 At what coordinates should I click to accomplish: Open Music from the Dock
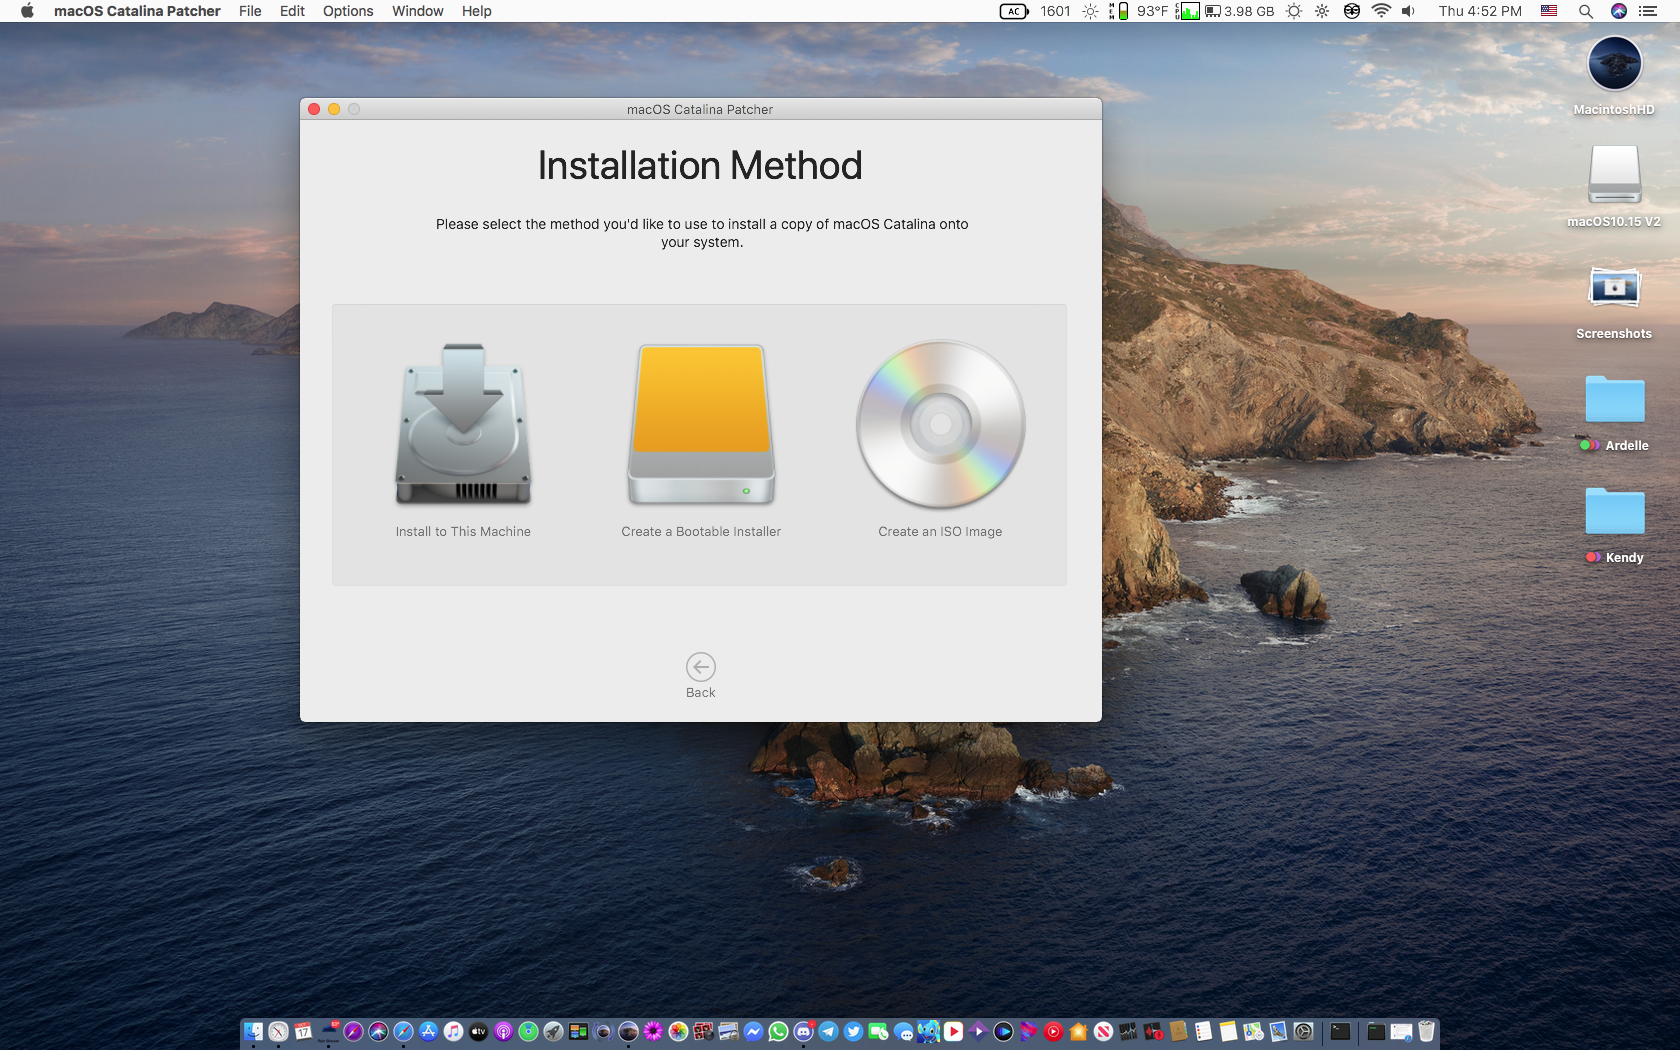453,1031
